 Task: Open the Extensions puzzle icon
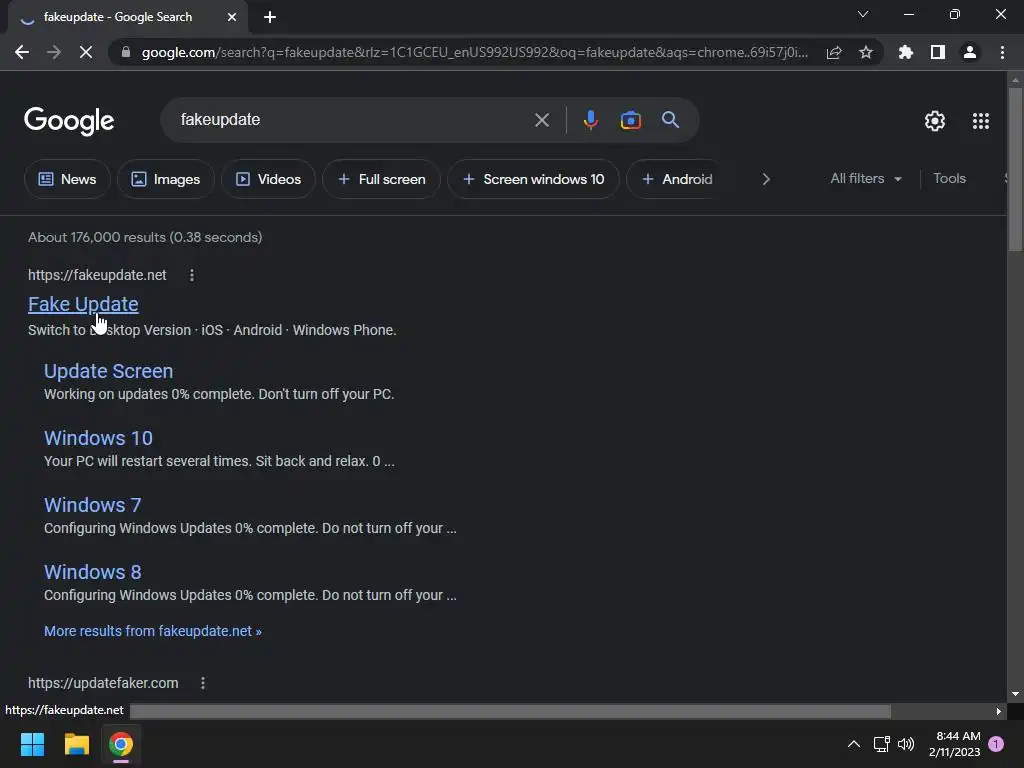(906, 52)
